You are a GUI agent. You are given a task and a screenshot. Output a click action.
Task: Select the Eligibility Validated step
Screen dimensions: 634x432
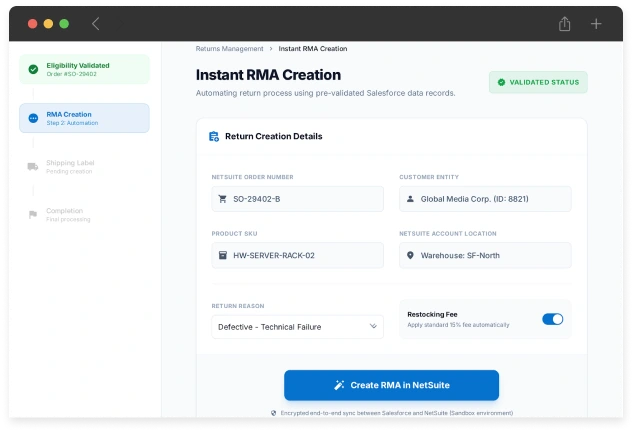coord(85,69)
